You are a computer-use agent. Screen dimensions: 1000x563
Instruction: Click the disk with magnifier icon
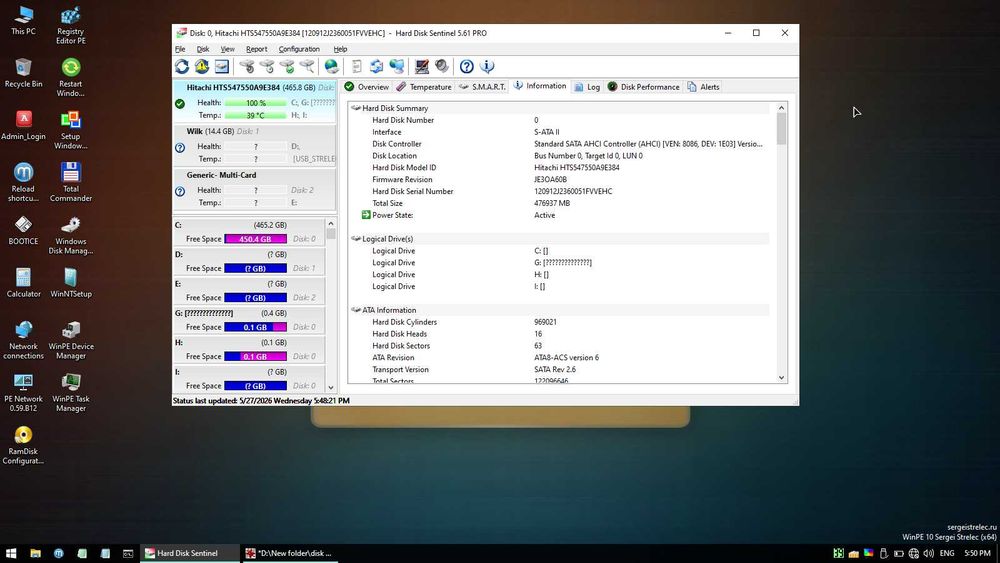point(307,66)
